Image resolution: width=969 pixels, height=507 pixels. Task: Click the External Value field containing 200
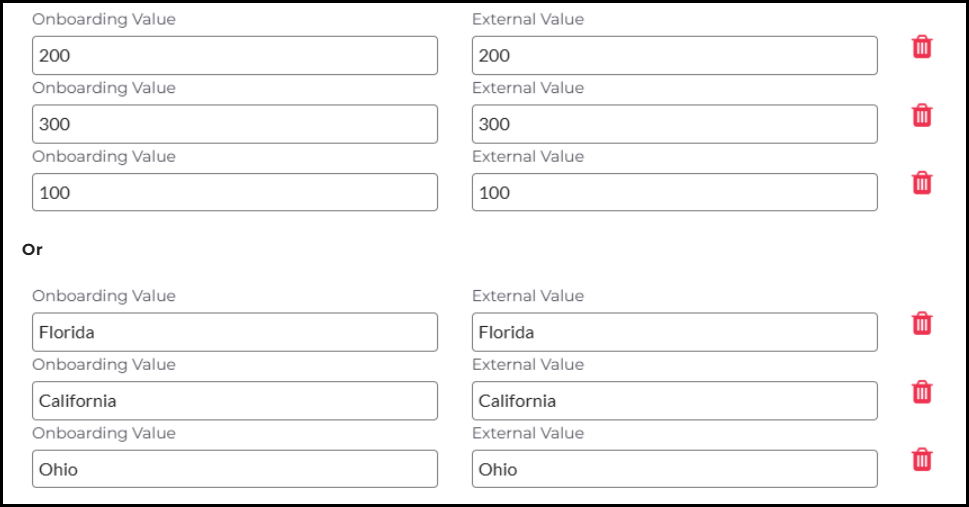674,56
